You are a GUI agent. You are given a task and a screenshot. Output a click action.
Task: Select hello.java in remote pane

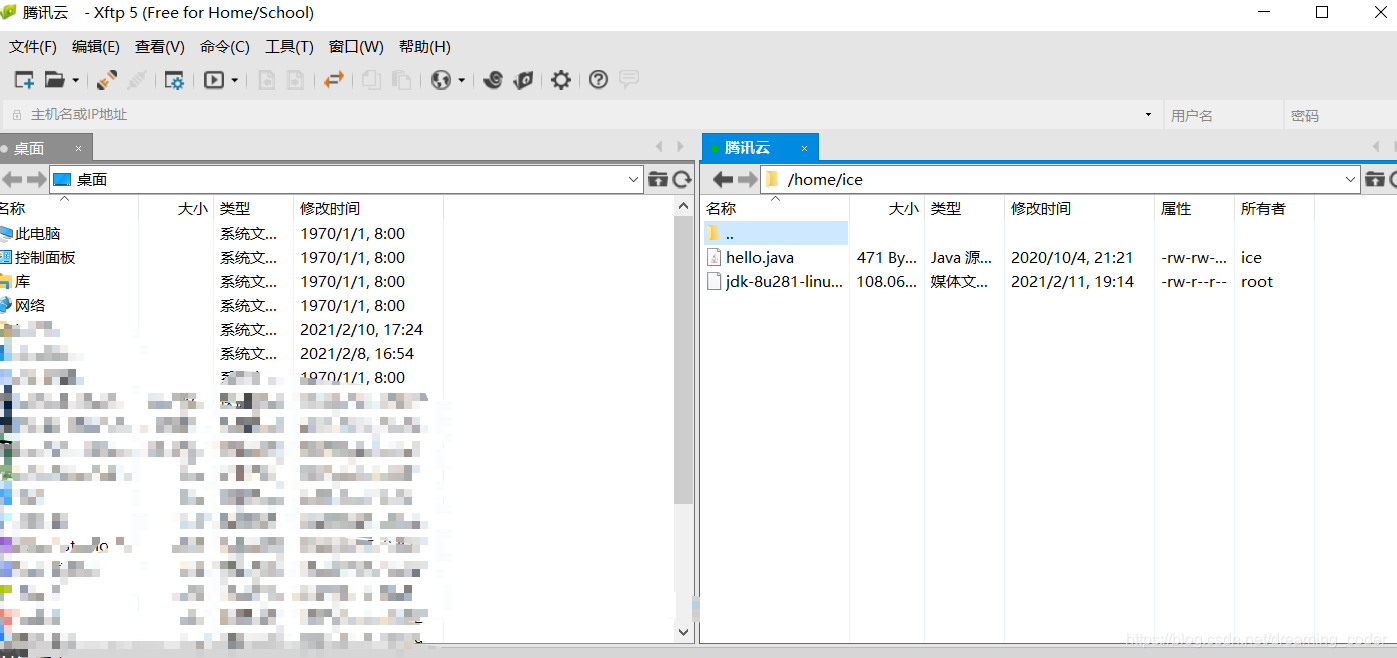coord(760,257)
